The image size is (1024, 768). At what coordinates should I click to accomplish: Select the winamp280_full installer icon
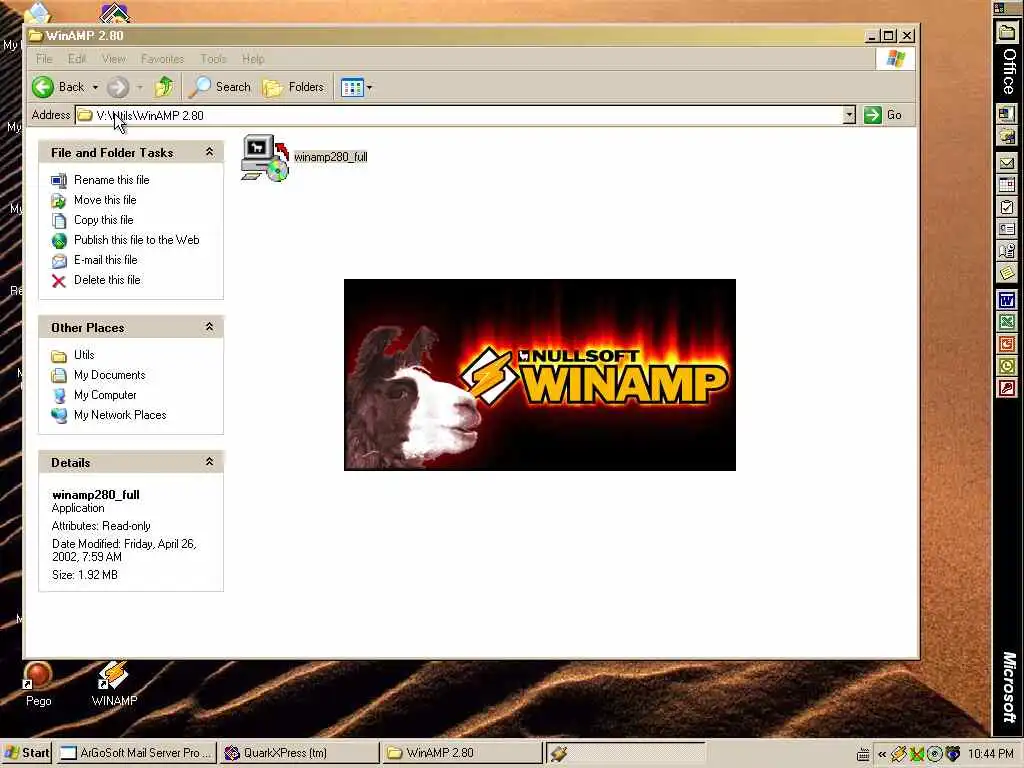tap(264, 157)
